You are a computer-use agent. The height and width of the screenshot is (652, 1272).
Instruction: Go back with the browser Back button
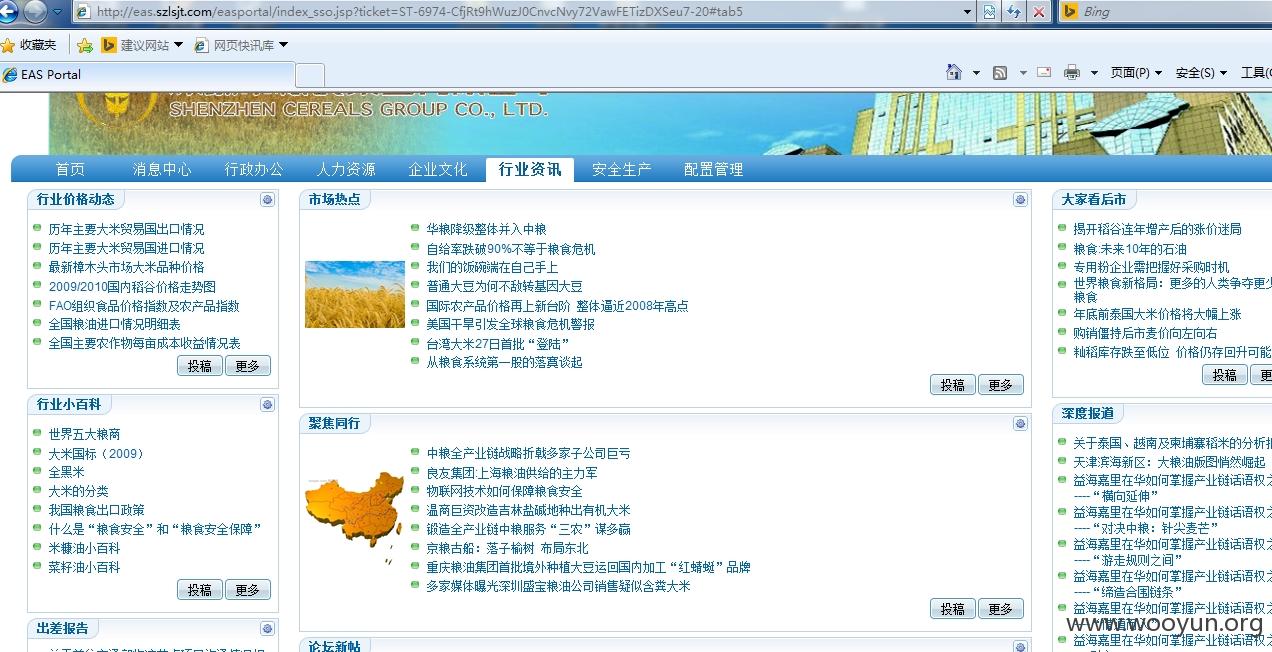8,11
